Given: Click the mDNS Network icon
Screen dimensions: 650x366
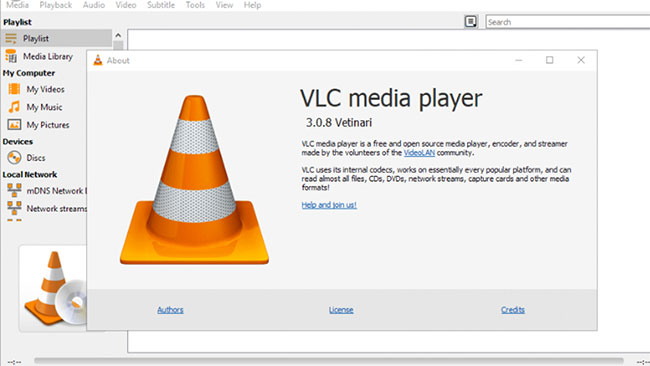Looking at the screenshot, I should pos(14,190).
